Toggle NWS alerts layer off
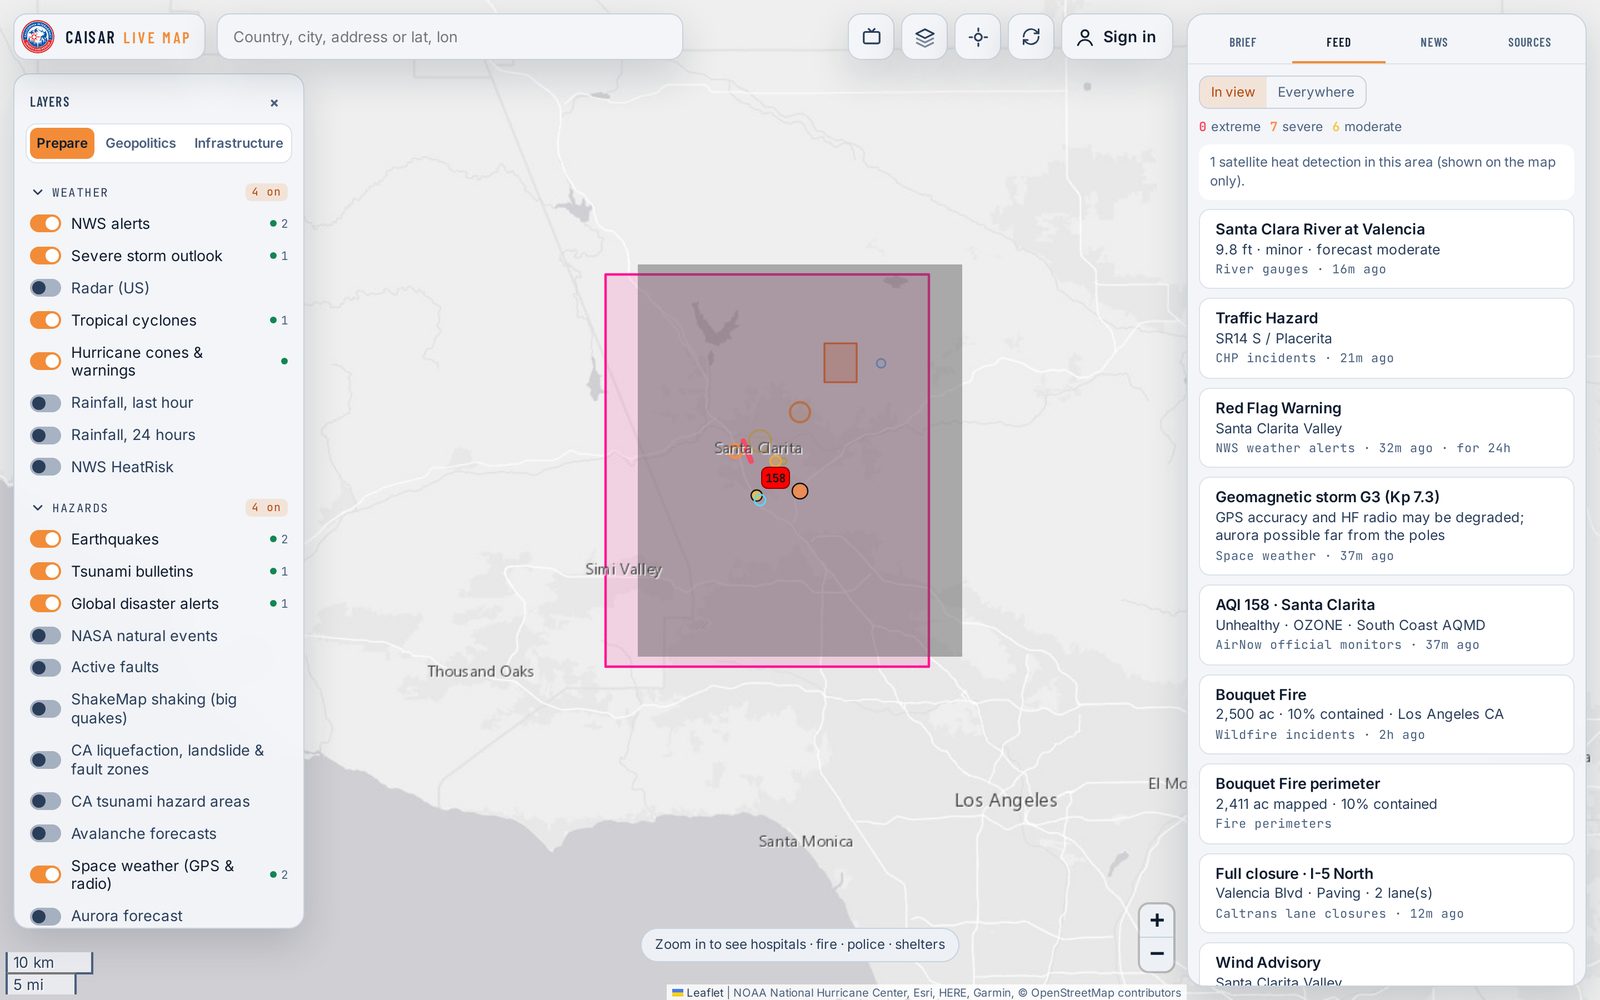The image size is (1600, 1000). [46, 223]
